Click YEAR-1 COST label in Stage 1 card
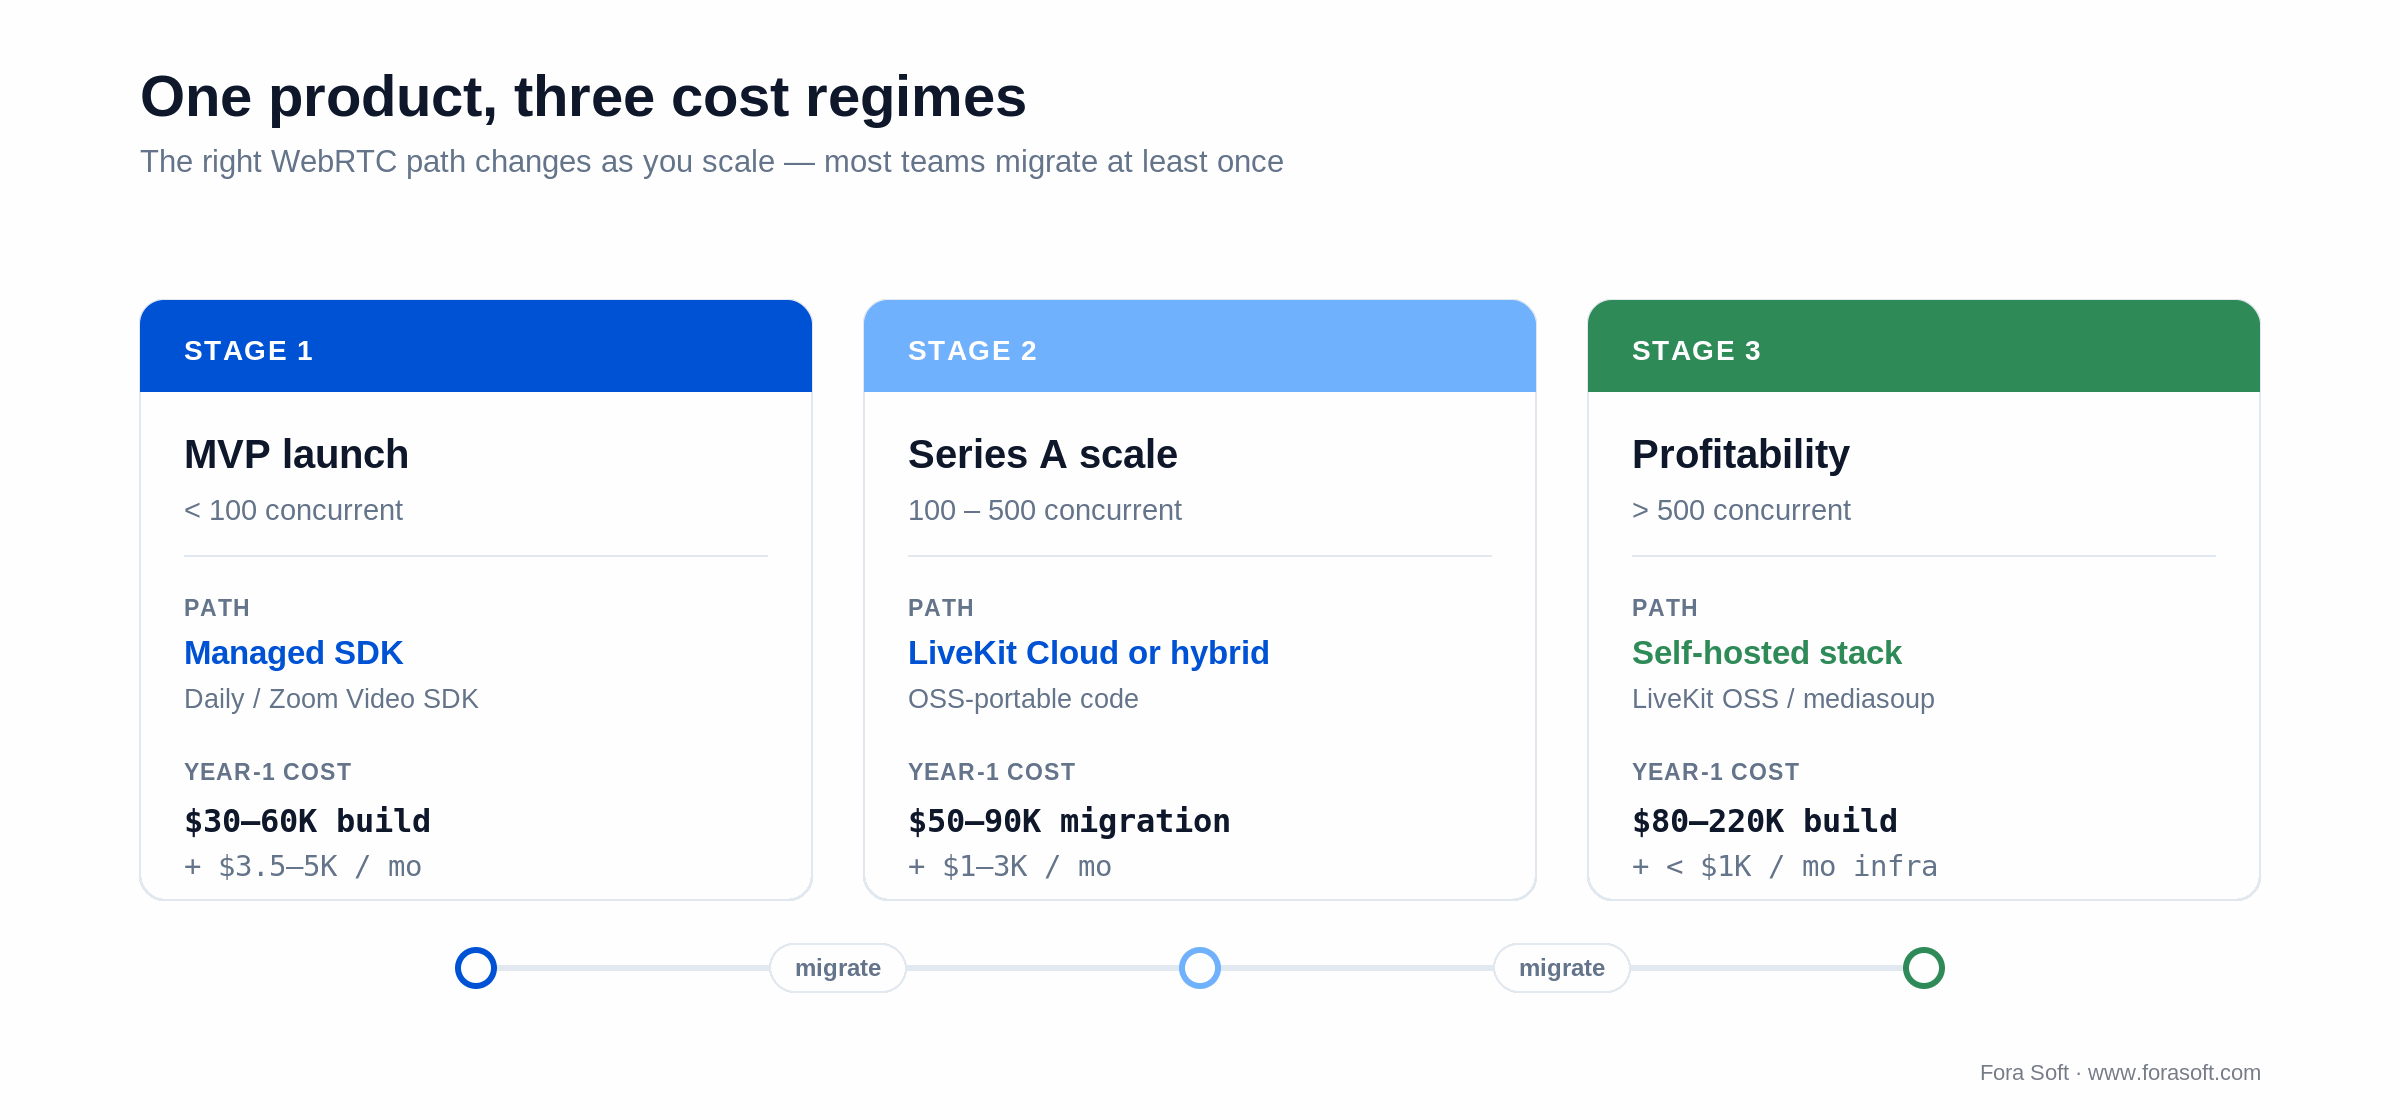The image size is (2400, 1120). pyautogui.click(x=268, y=772)
